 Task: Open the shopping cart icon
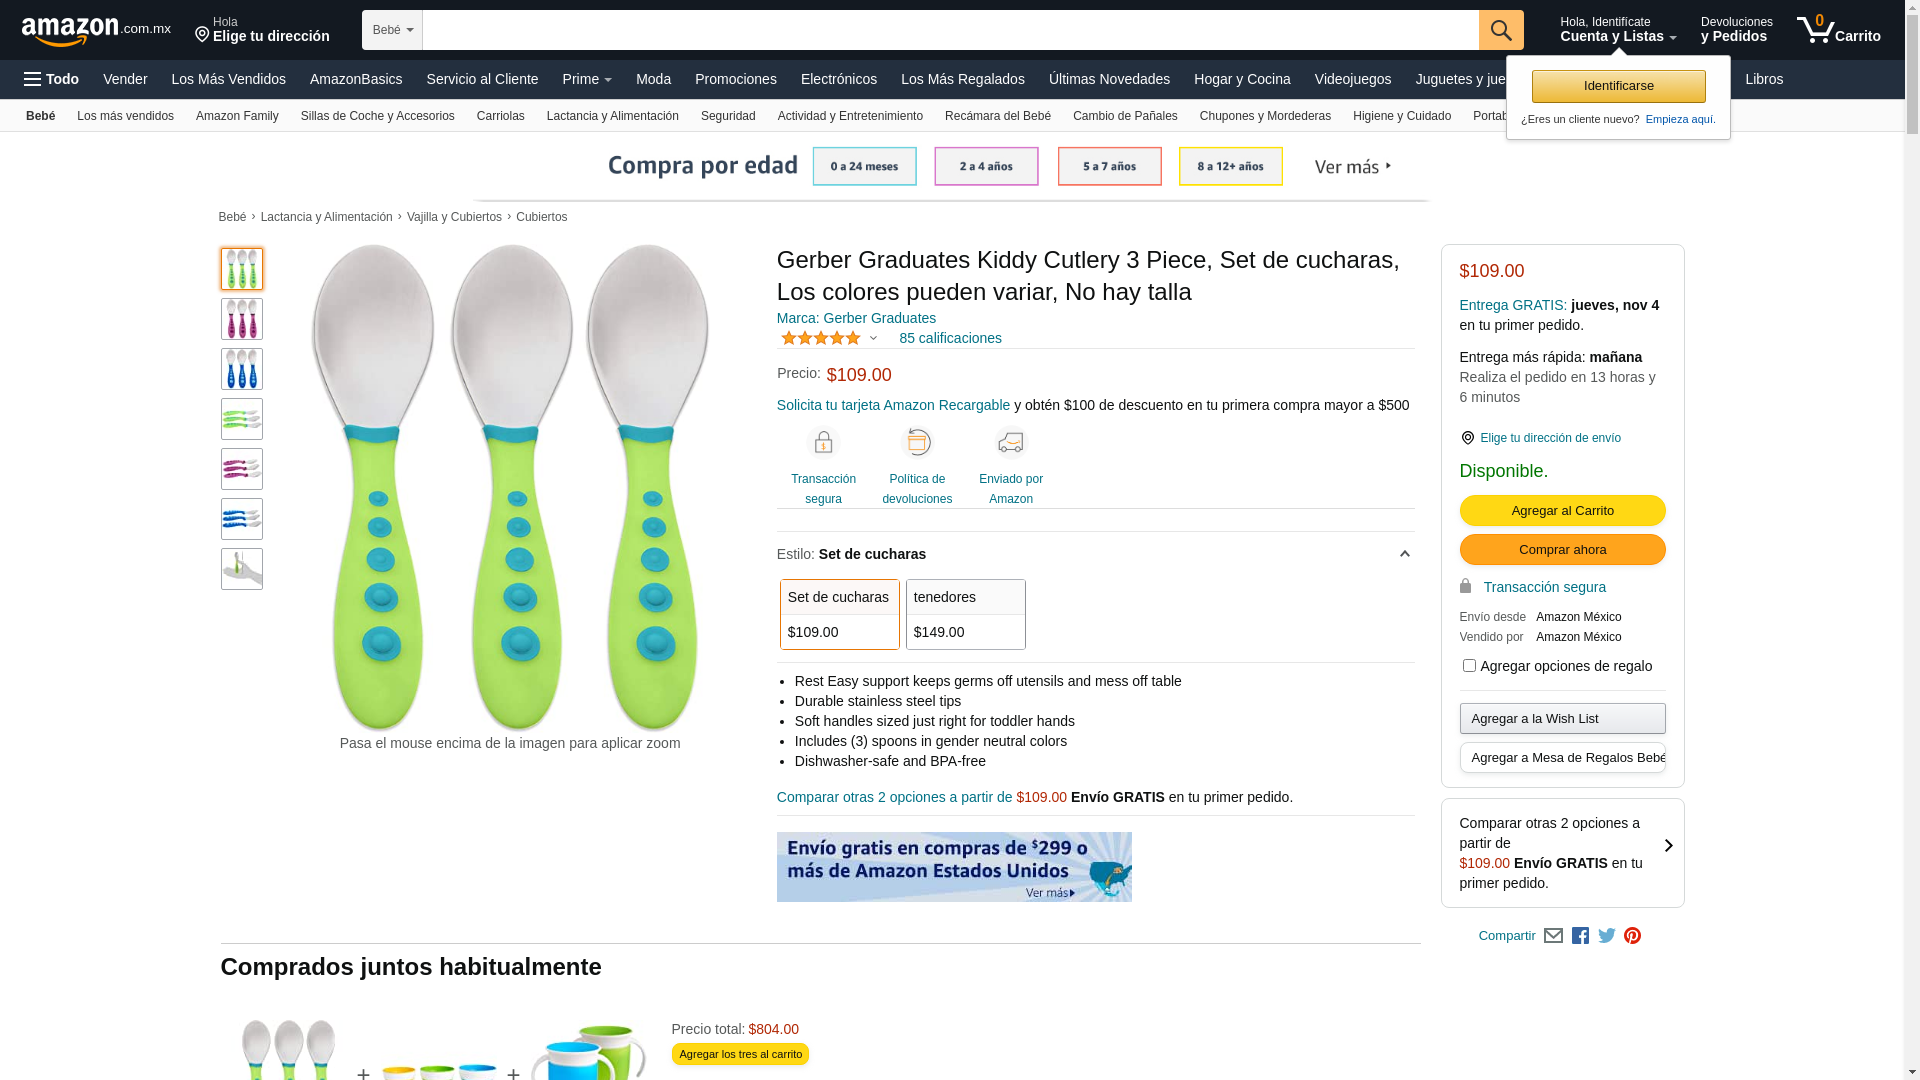(1837, 30)
